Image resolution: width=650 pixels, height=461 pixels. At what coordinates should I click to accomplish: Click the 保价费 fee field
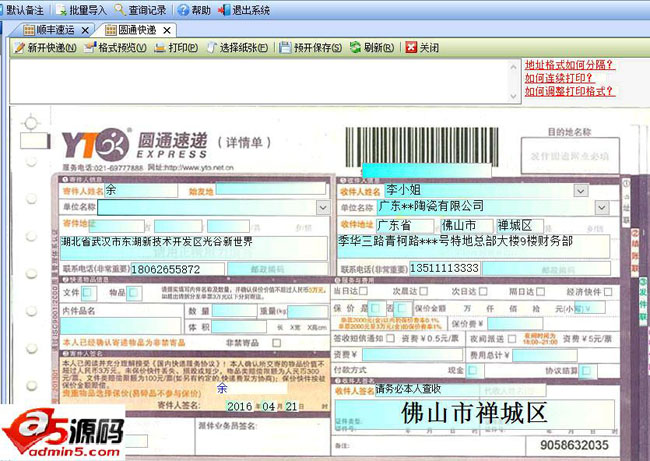point(515,323)
